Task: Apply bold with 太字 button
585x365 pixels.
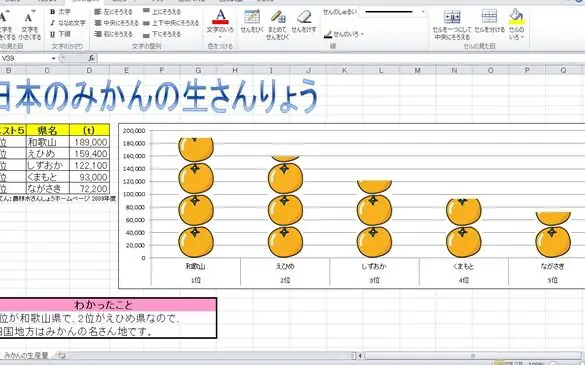Action: 60,12
